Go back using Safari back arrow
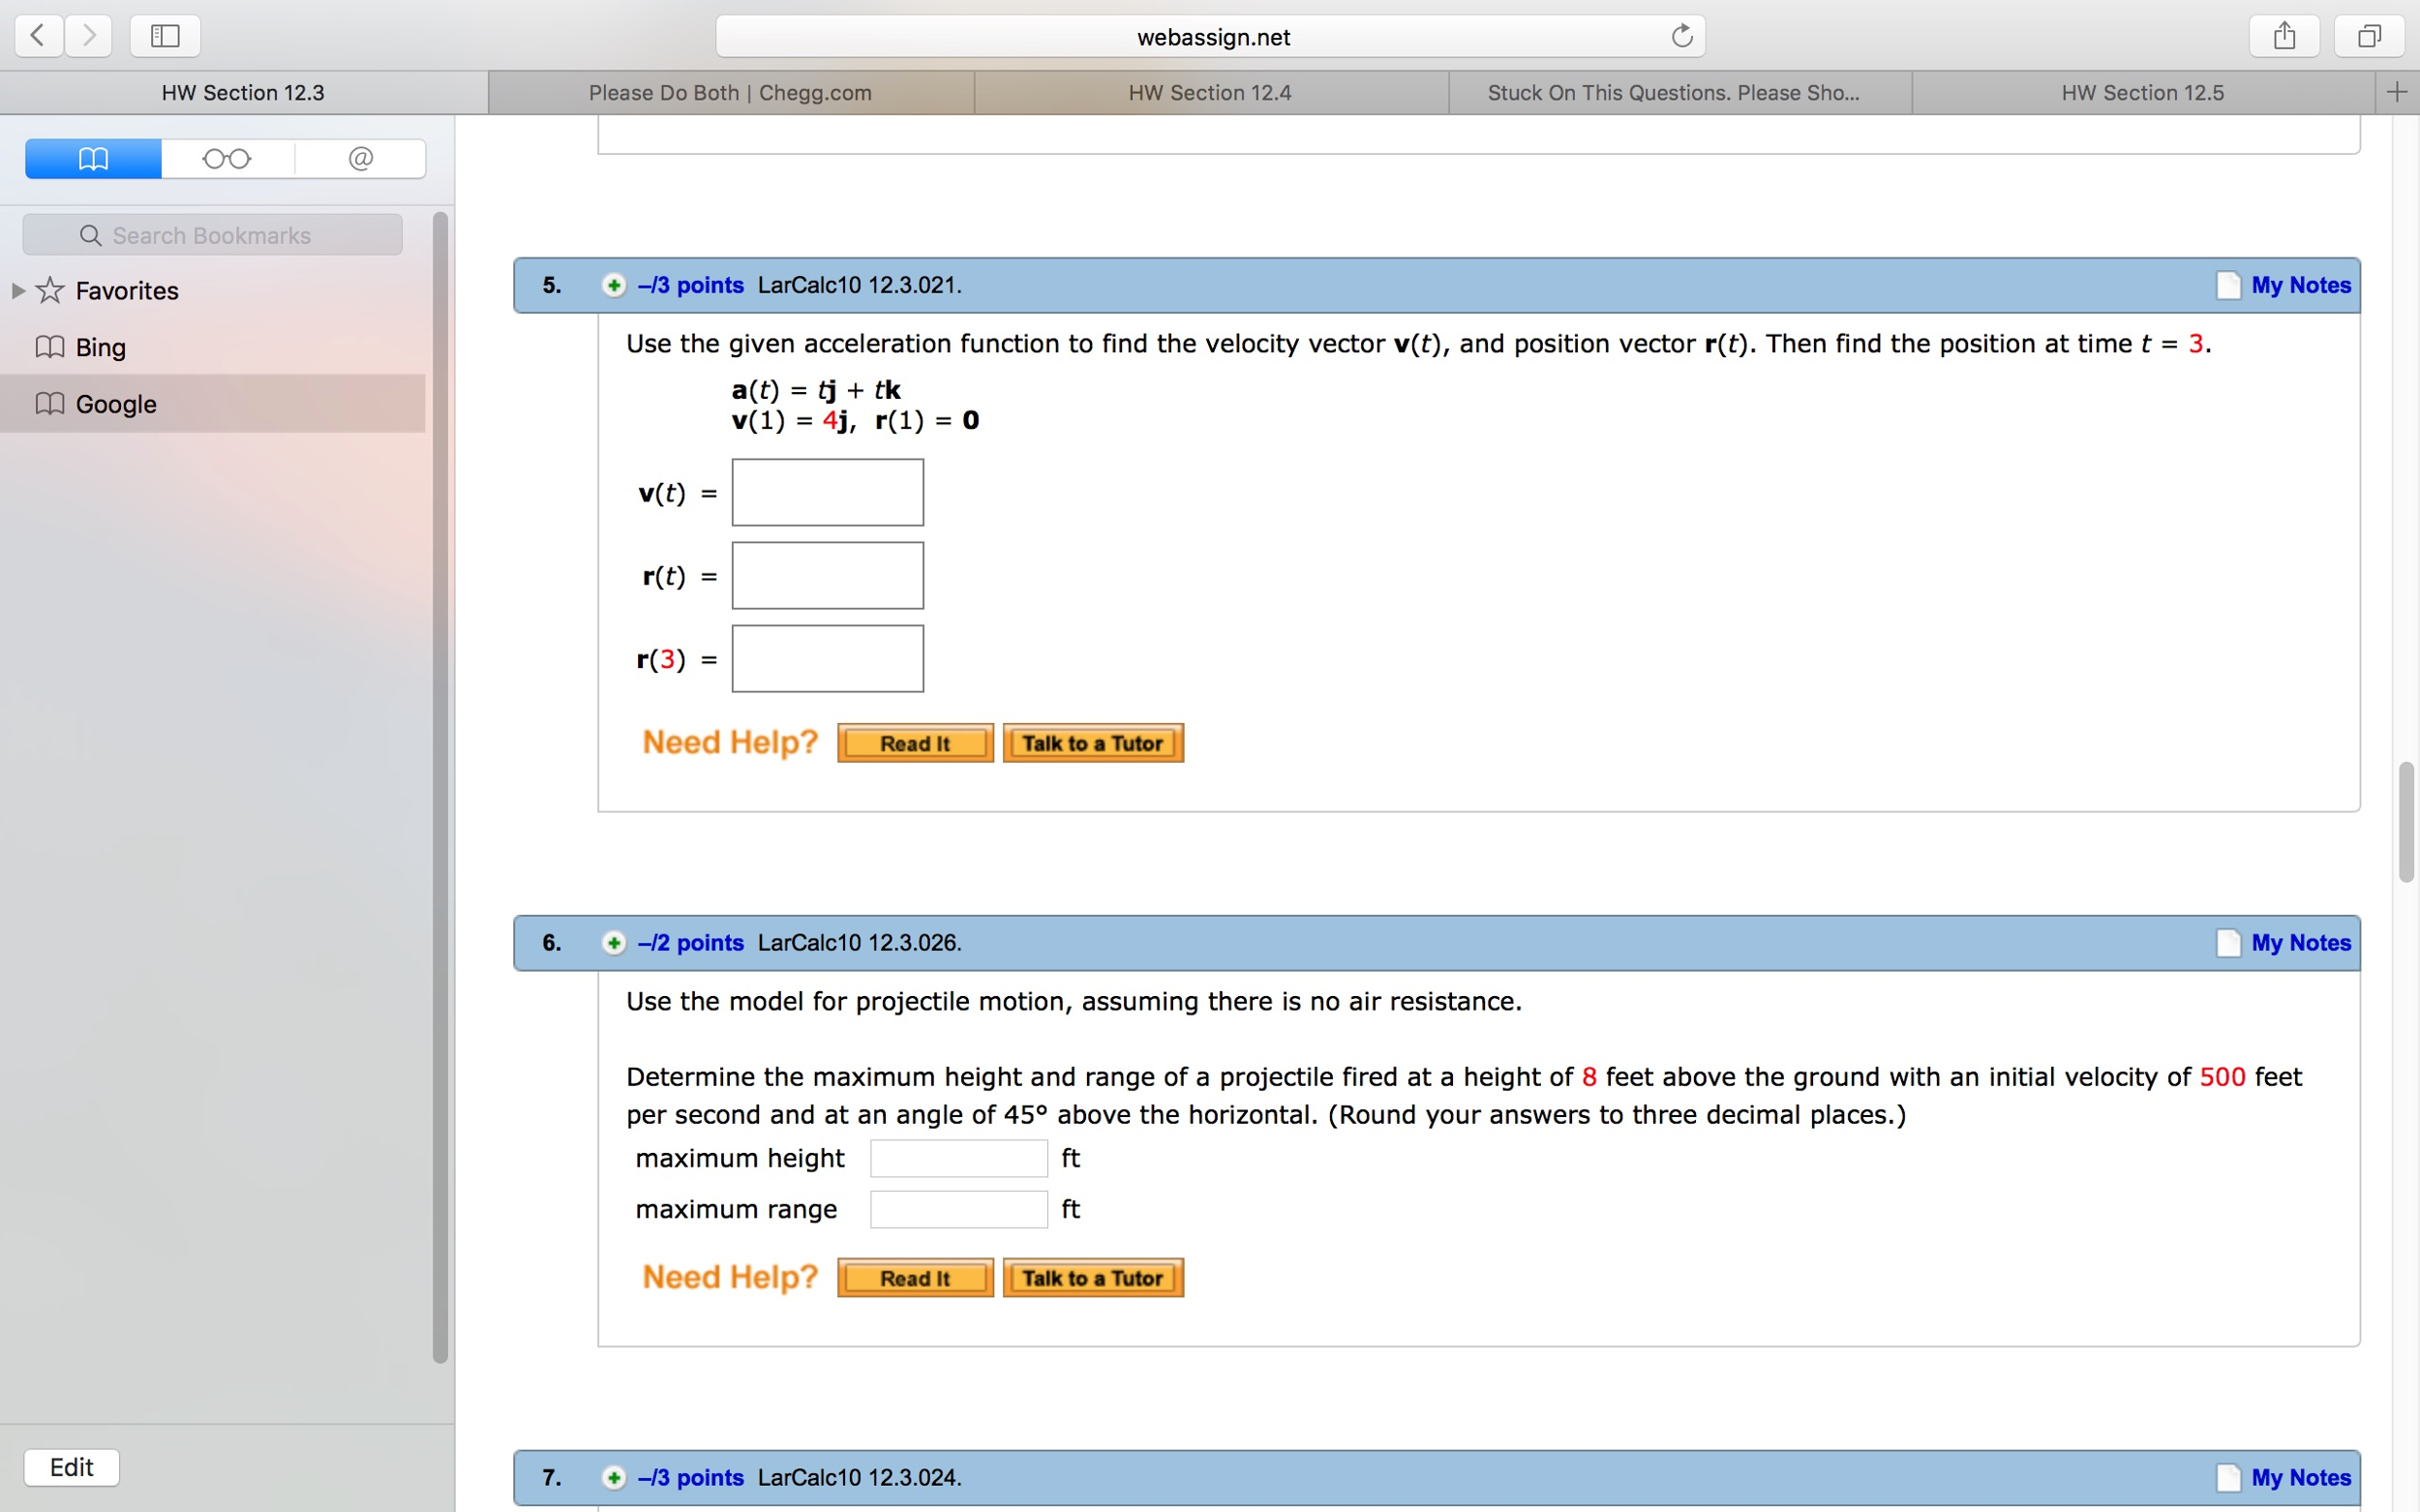This screenshot has width=2420, height=1512. tap(39, 36)
